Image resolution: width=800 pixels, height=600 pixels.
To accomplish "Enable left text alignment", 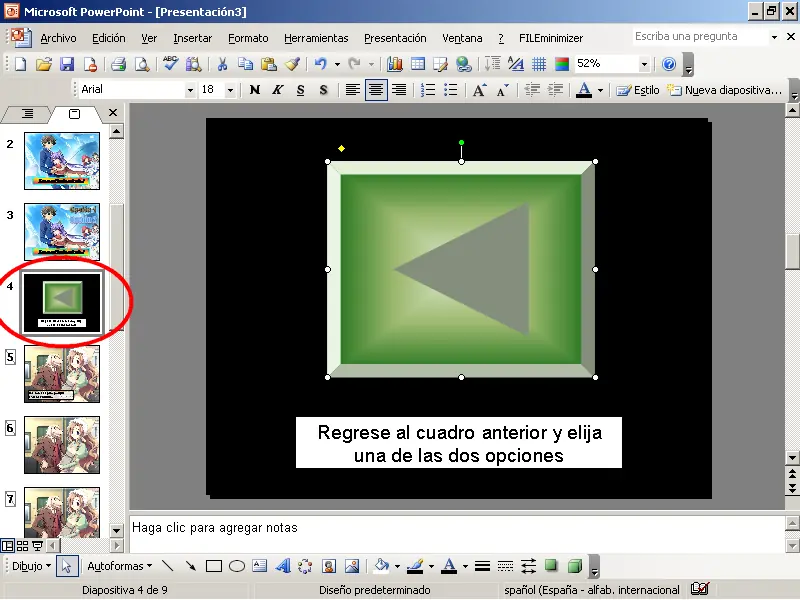I will (x=353, y=90).
